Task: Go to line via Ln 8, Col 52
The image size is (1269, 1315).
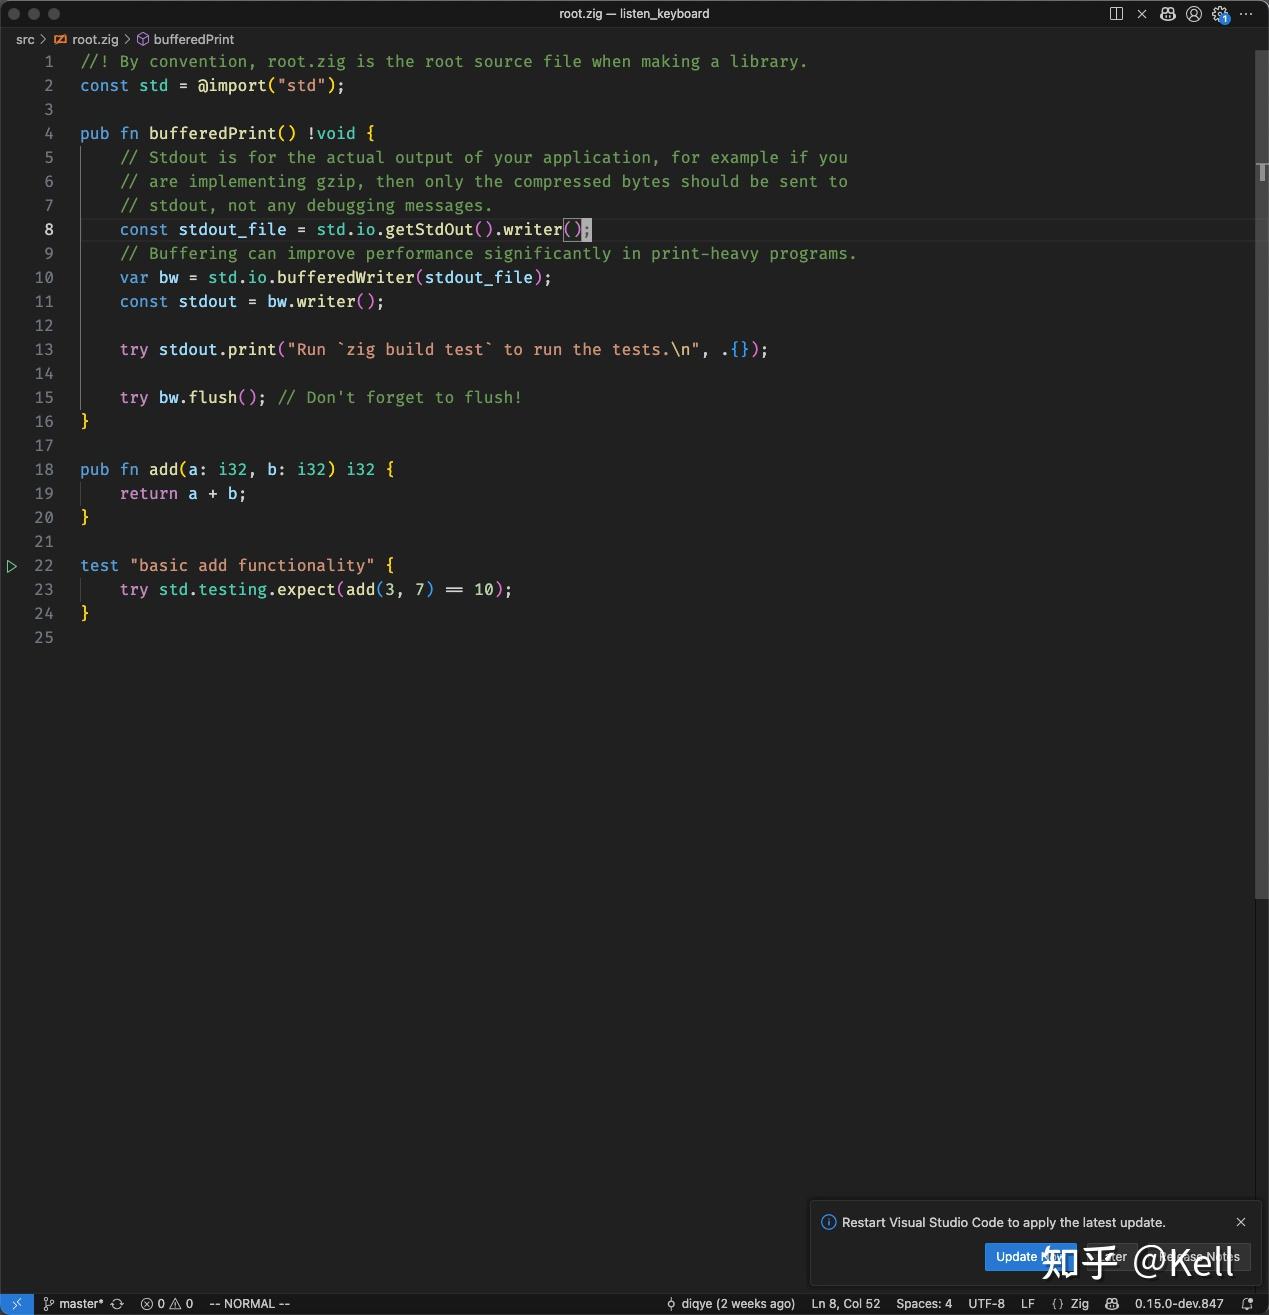Action: tap(846, 1304)
